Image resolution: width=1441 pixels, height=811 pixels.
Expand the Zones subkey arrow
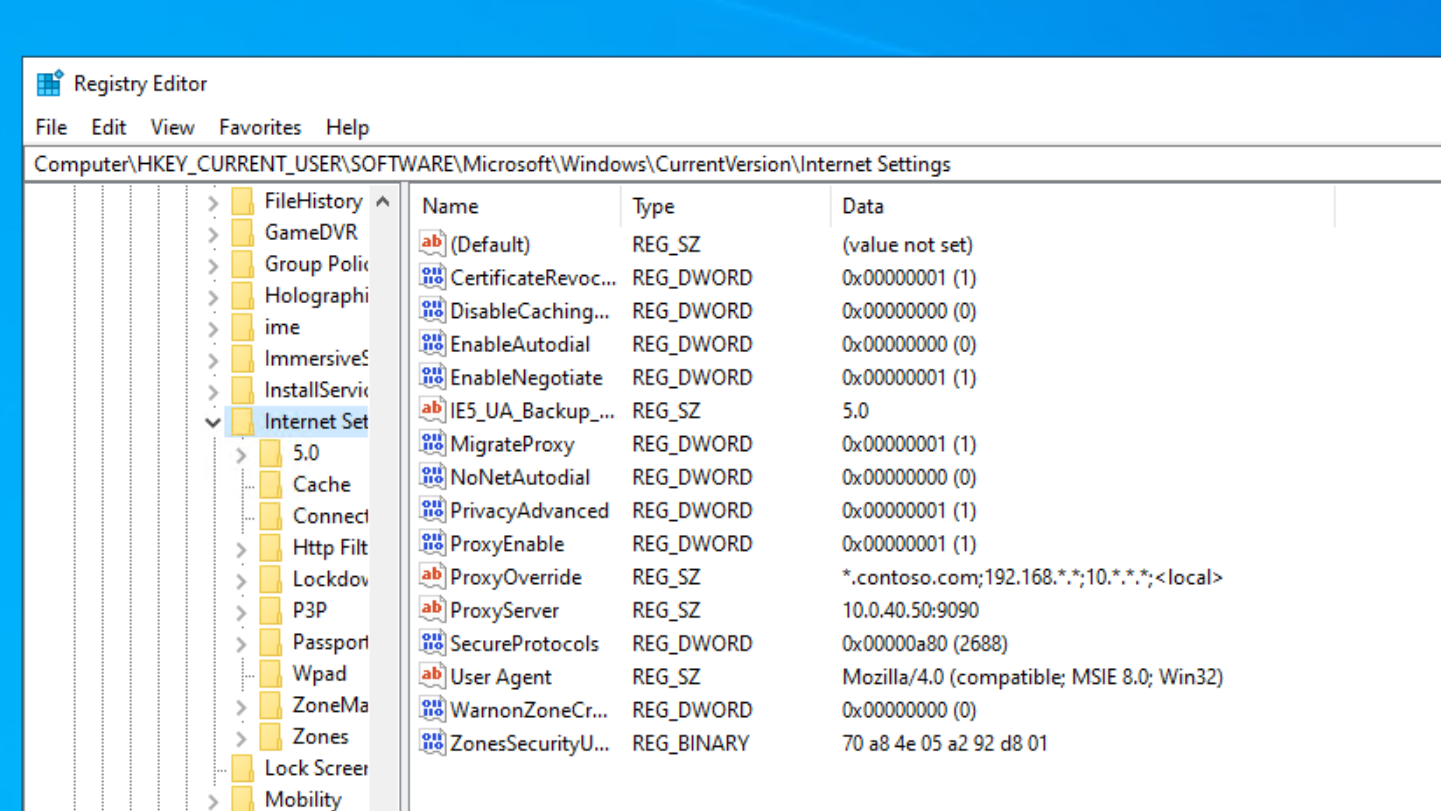241,737
